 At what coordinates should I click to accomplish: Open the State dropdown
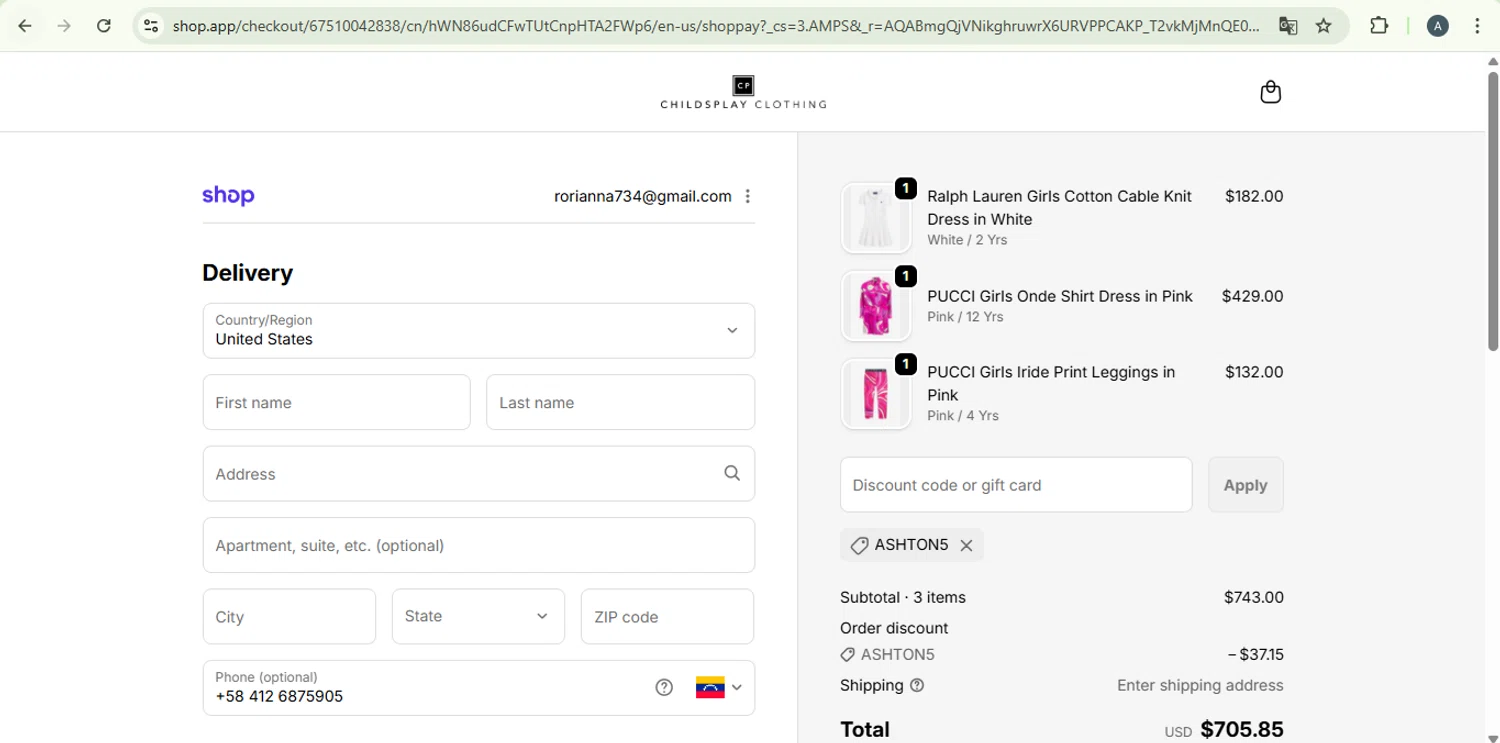tap(478, 616)
